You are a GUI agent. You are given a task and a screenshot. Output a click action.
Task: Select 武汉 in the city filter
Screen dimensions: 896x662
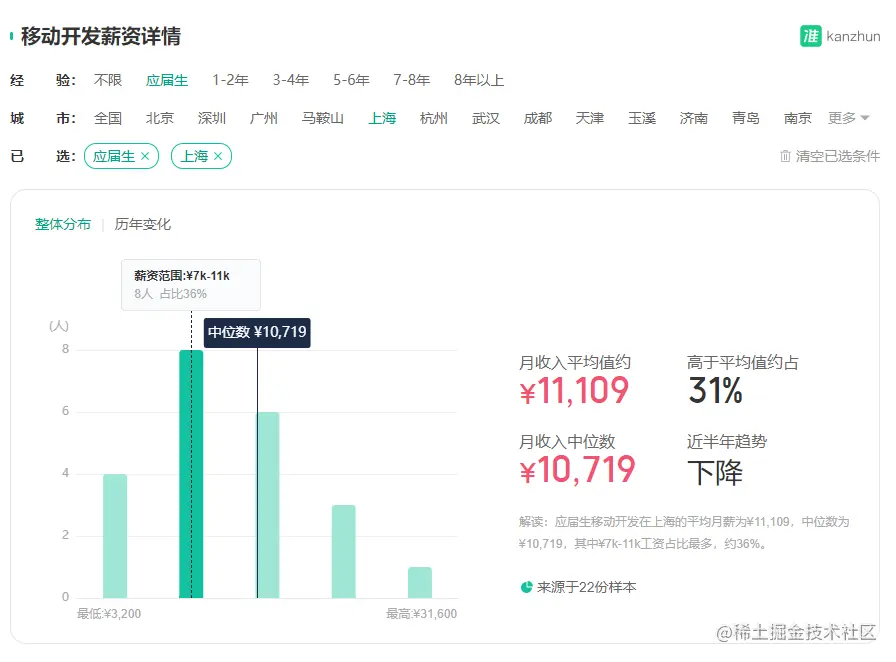(x=485, y=117)
